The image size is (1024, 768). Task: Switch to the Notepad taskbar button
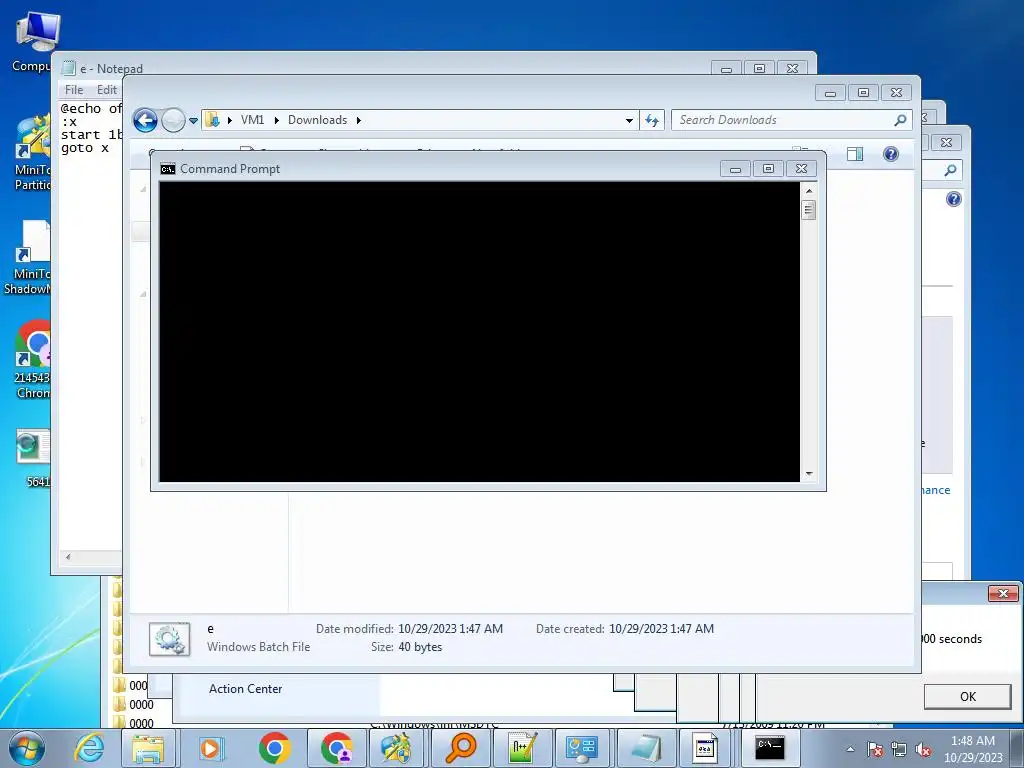(x=645, y=748)
